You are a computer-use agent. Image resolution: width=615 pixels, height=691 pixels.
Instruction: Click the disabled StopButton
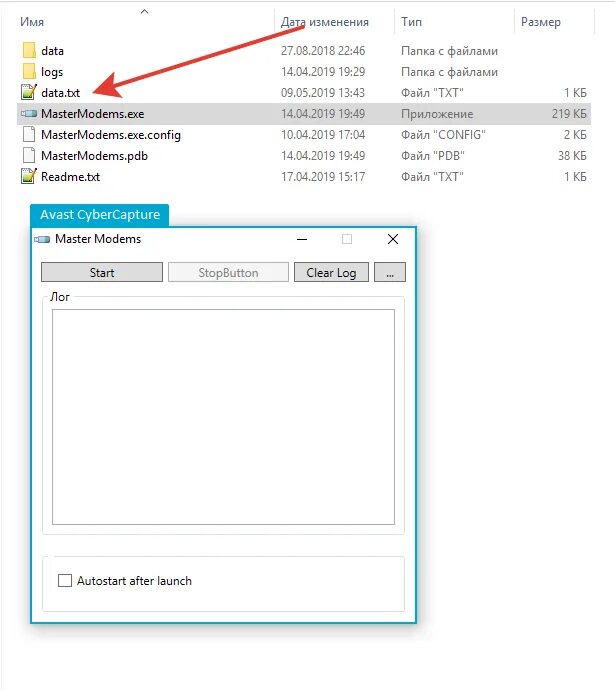tap(228, 272)
